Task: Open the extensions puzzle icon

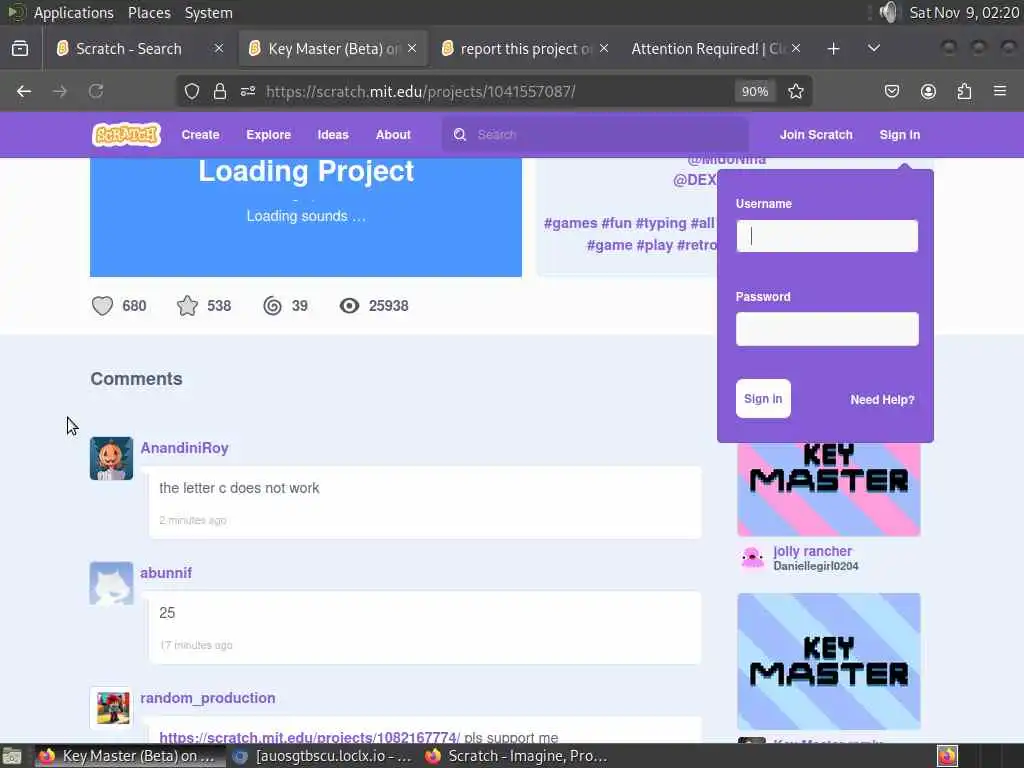Action: click(x=965, y=91)
